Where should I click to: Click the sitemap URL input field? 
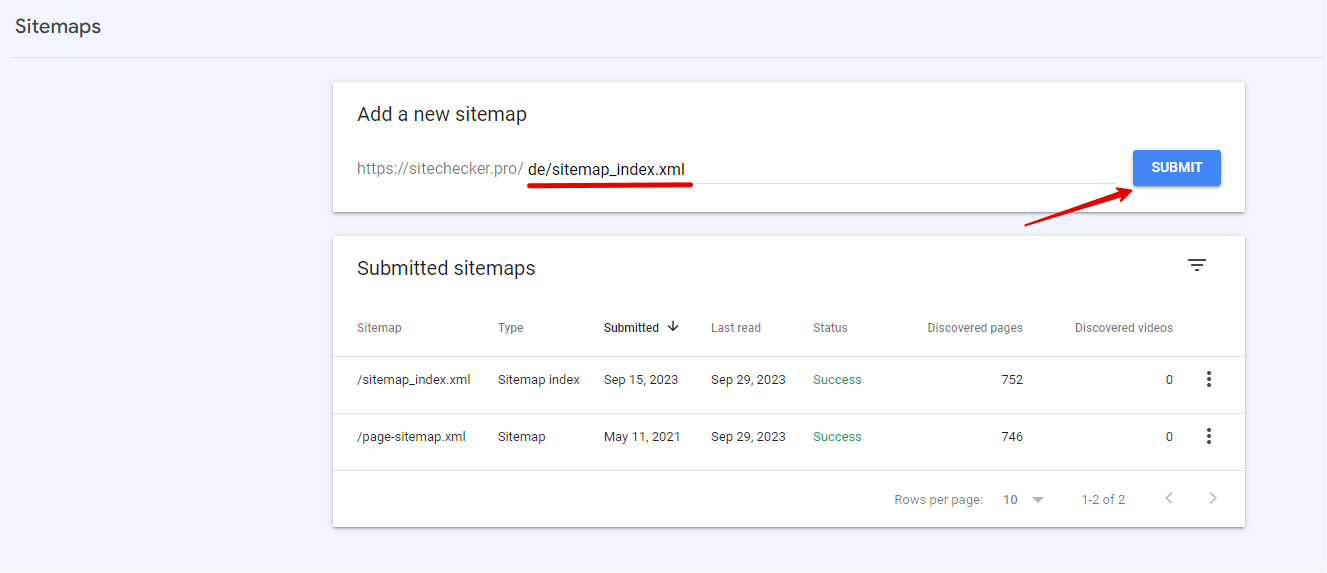(x=825, y=169)
